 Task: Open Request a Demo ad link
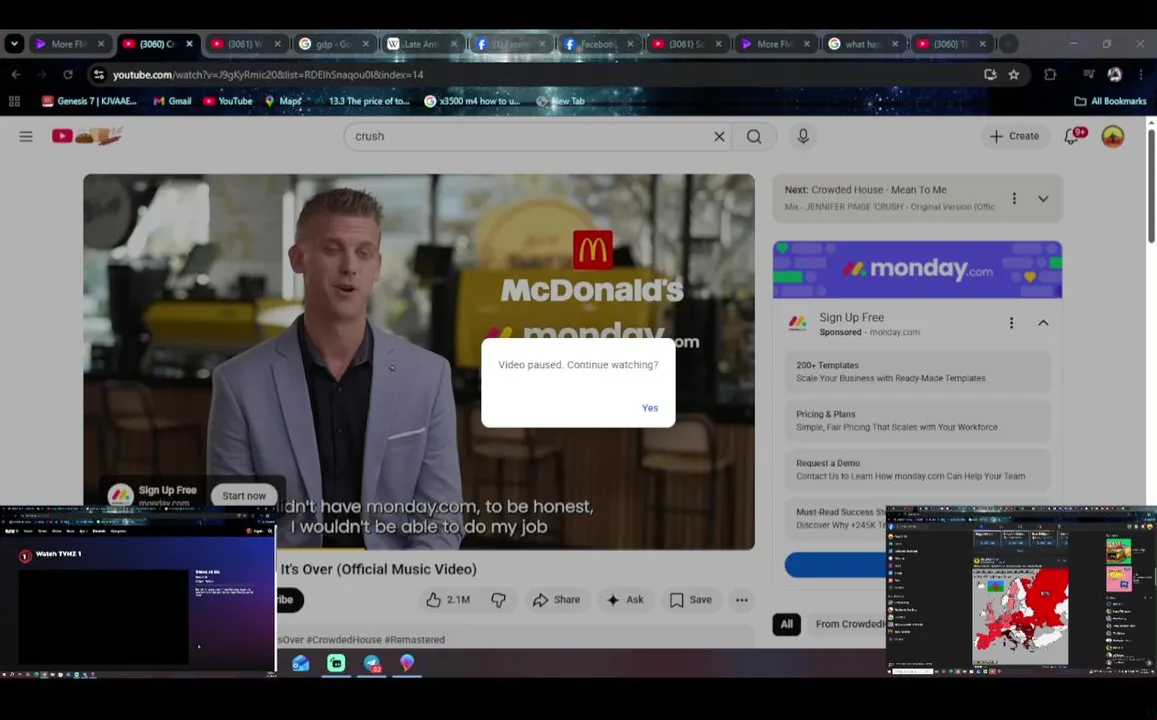point(917,470)
